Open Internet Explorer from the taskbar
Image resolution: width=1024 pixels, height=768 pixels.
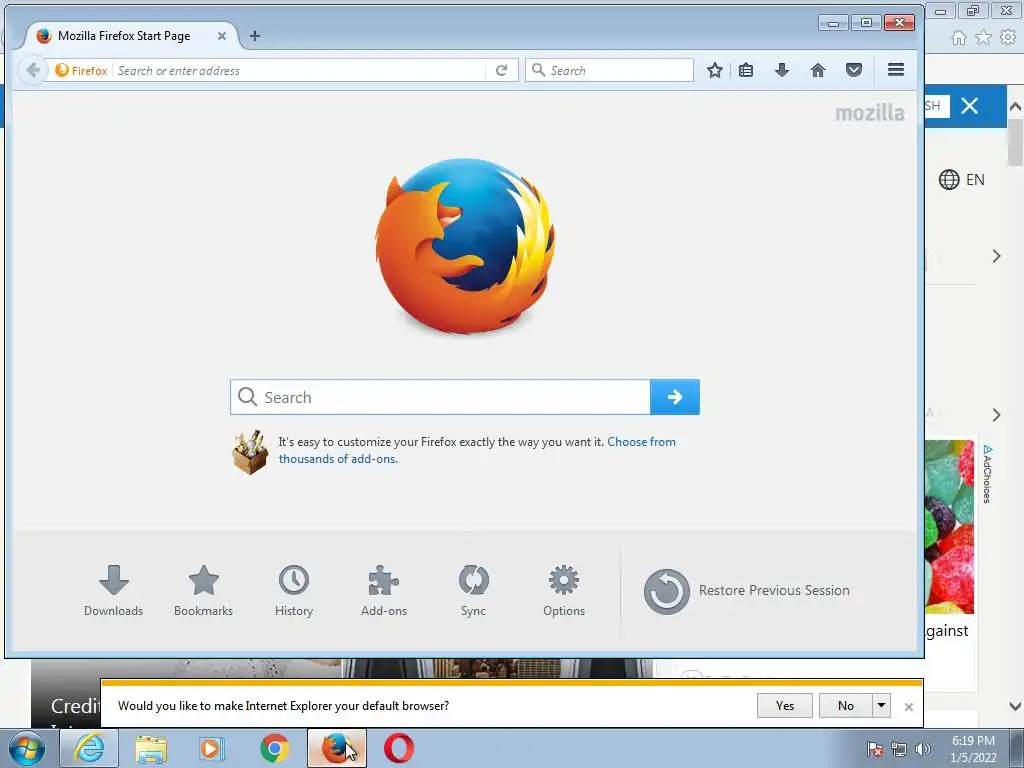89,748
